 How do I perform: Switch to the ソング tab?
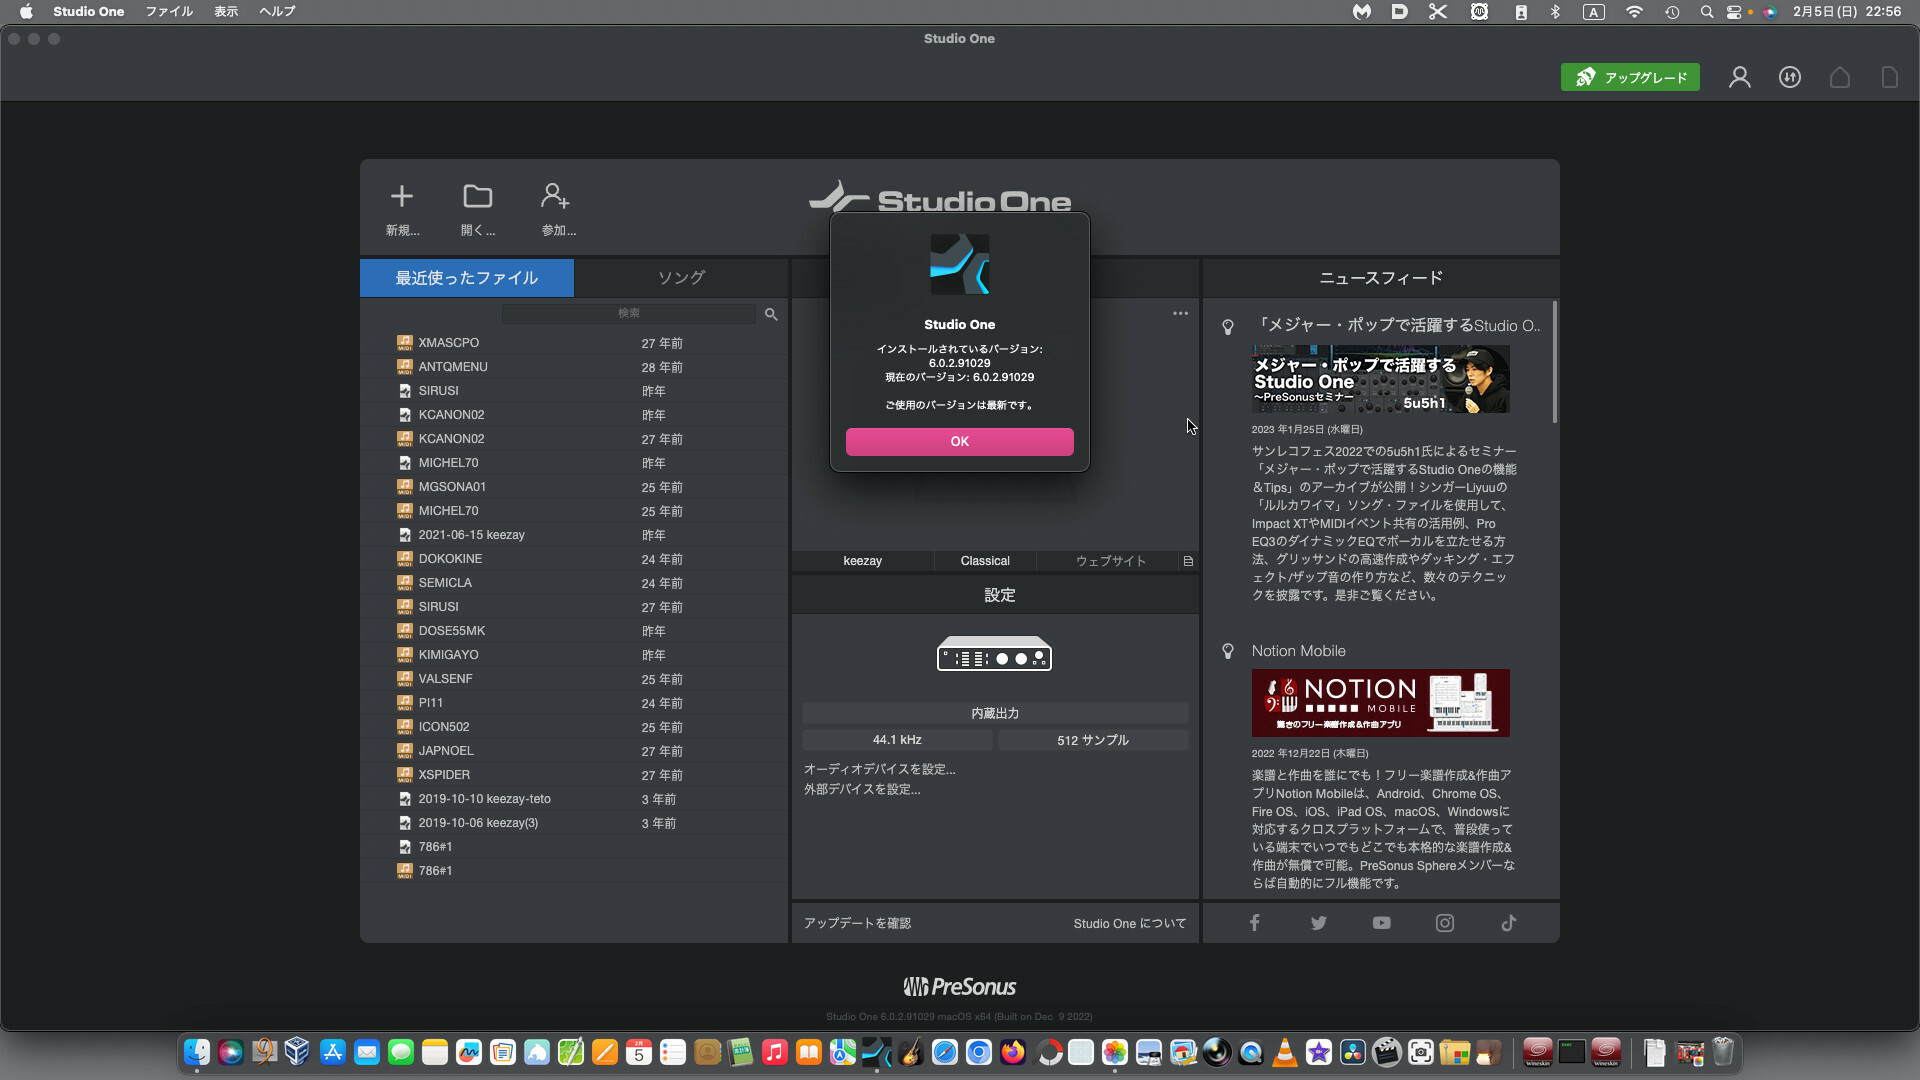pyautogui.click(x=681, y=278)
